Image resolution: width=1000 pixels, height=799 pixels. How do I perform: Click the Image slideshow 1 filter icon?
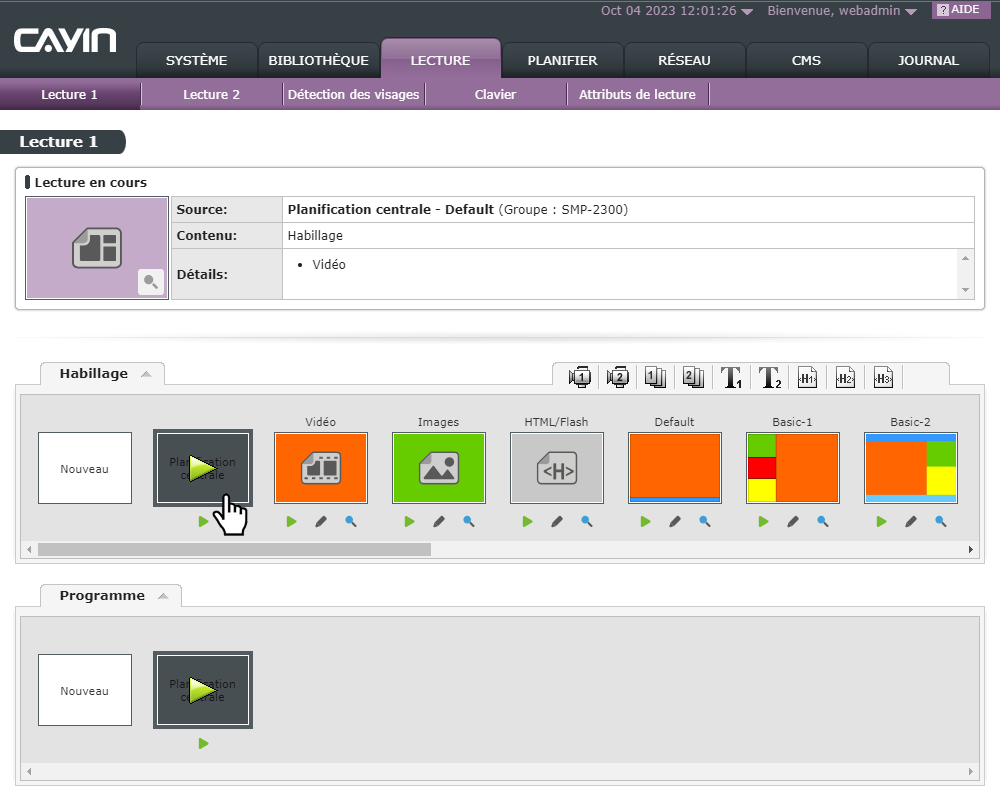point(655,377)
